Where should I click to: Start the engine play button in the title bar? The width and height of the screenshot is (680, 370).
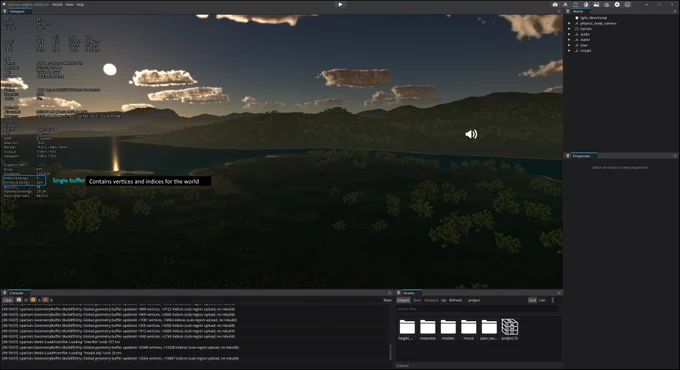(340, 4)
